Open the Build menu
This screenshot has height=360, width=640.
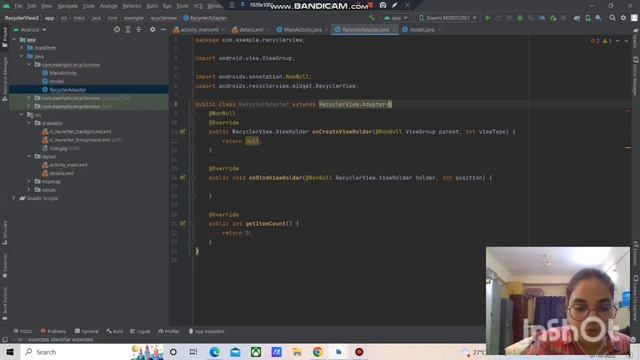coord(152,6)
